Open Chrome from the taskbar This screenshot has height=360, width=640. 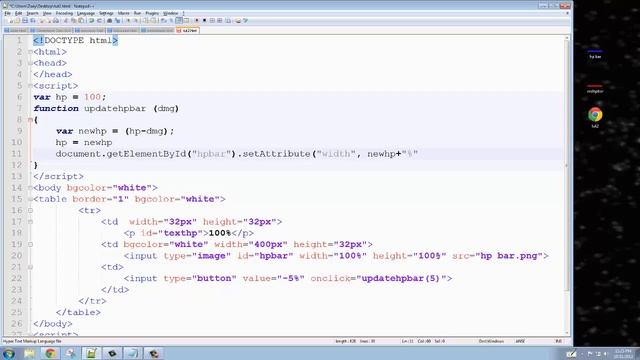[x=50, y=353]
